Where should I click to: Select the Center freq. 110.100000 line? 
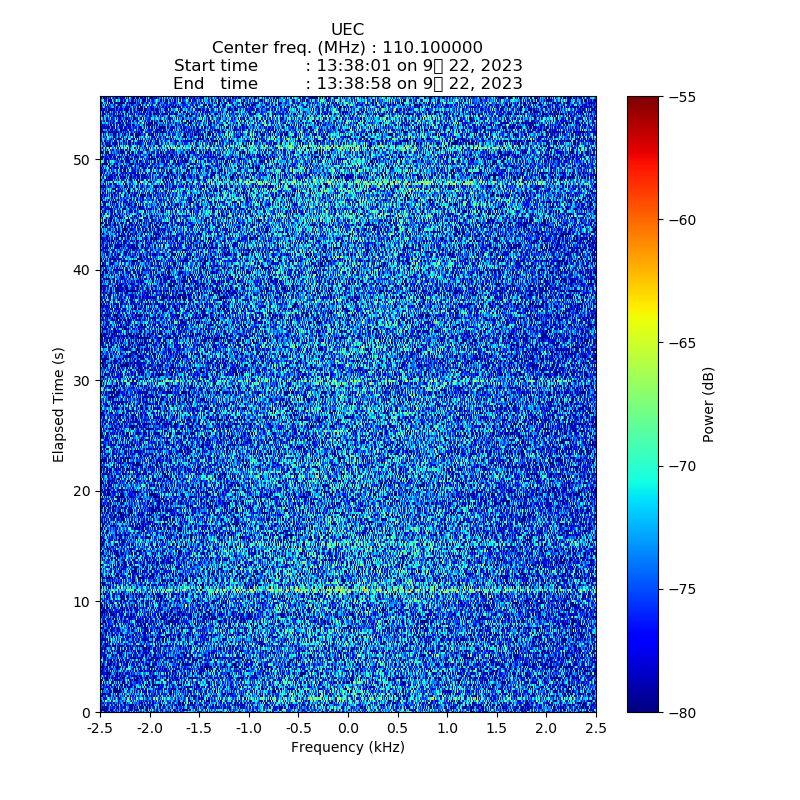[x=347, y=48]
